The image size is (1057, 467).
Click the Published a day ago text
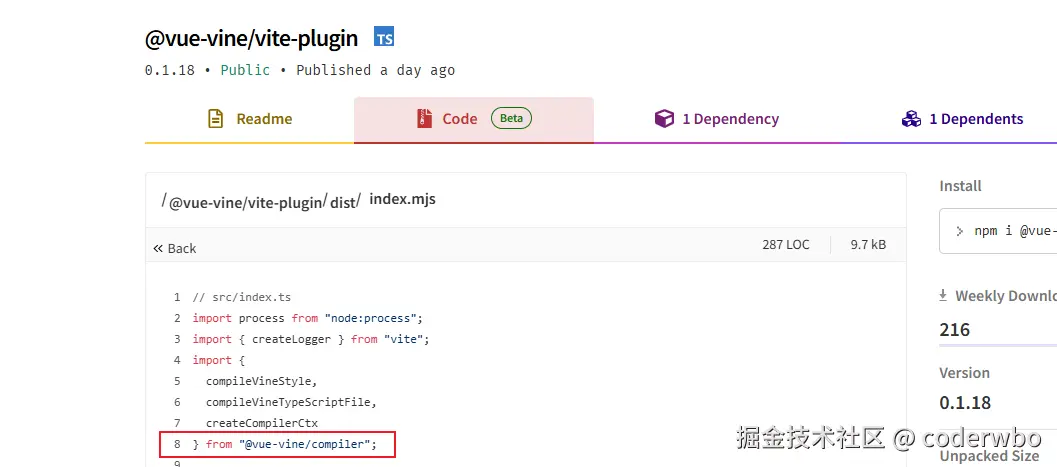(x=375, y=70)
